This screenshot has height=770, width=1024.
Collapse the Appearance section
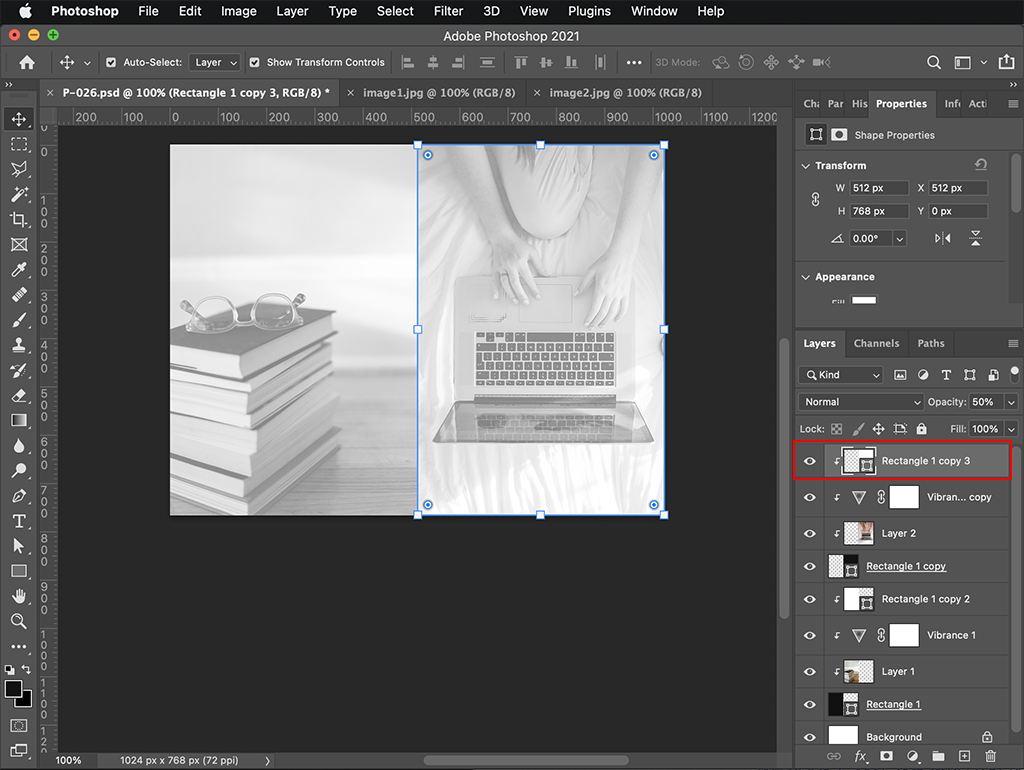(x=805, y=277)
